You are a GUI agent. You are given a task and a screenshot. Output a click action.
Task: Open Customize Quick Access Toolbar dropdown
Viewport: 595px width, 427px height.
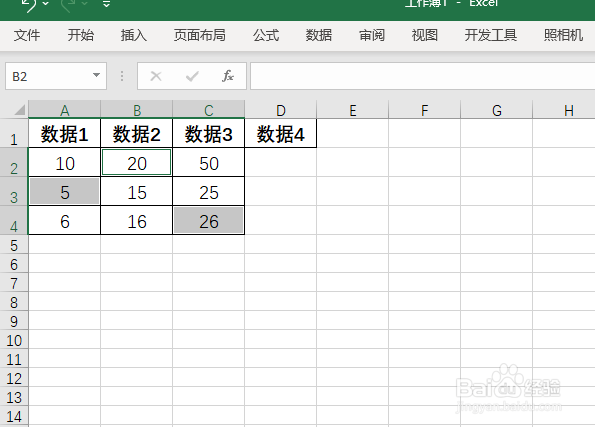pyautogui.click(x=107, y=4)
